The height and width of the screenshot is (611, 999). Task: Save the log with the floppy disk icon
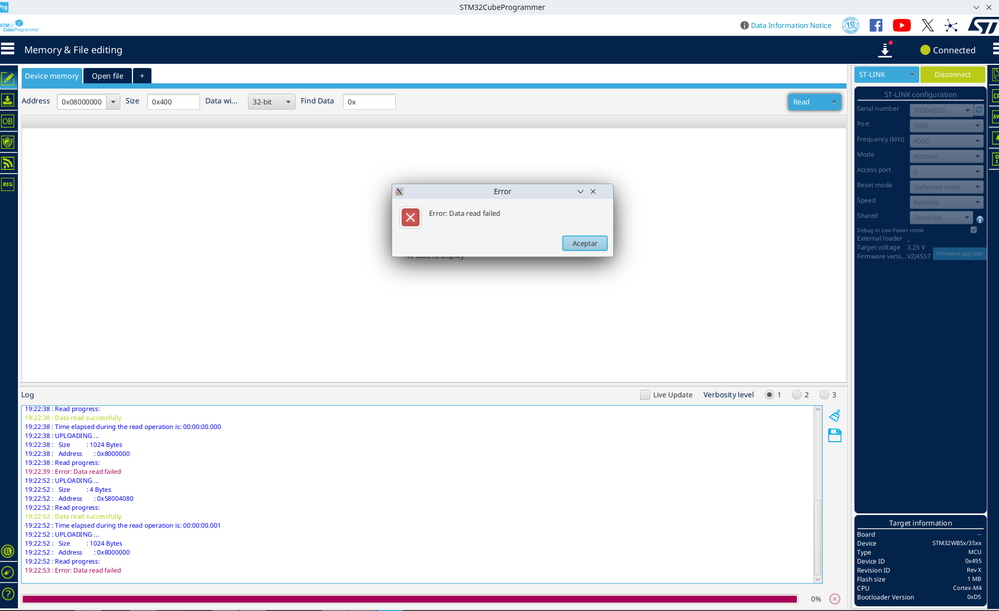tap(835, 435)
